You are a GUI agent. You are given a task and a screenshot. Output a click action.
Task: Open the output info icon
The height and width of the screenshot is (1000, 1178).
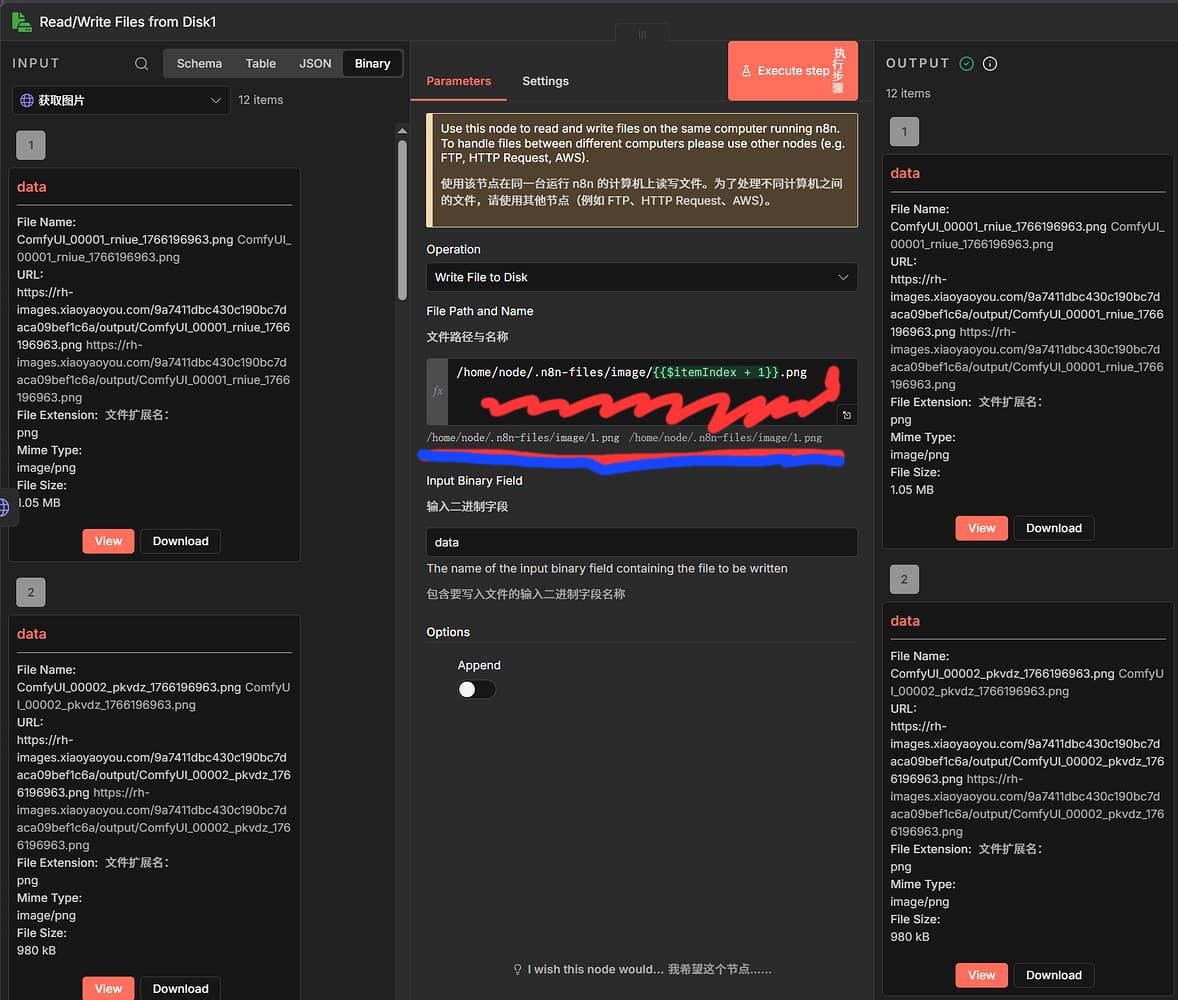[990, 64]
